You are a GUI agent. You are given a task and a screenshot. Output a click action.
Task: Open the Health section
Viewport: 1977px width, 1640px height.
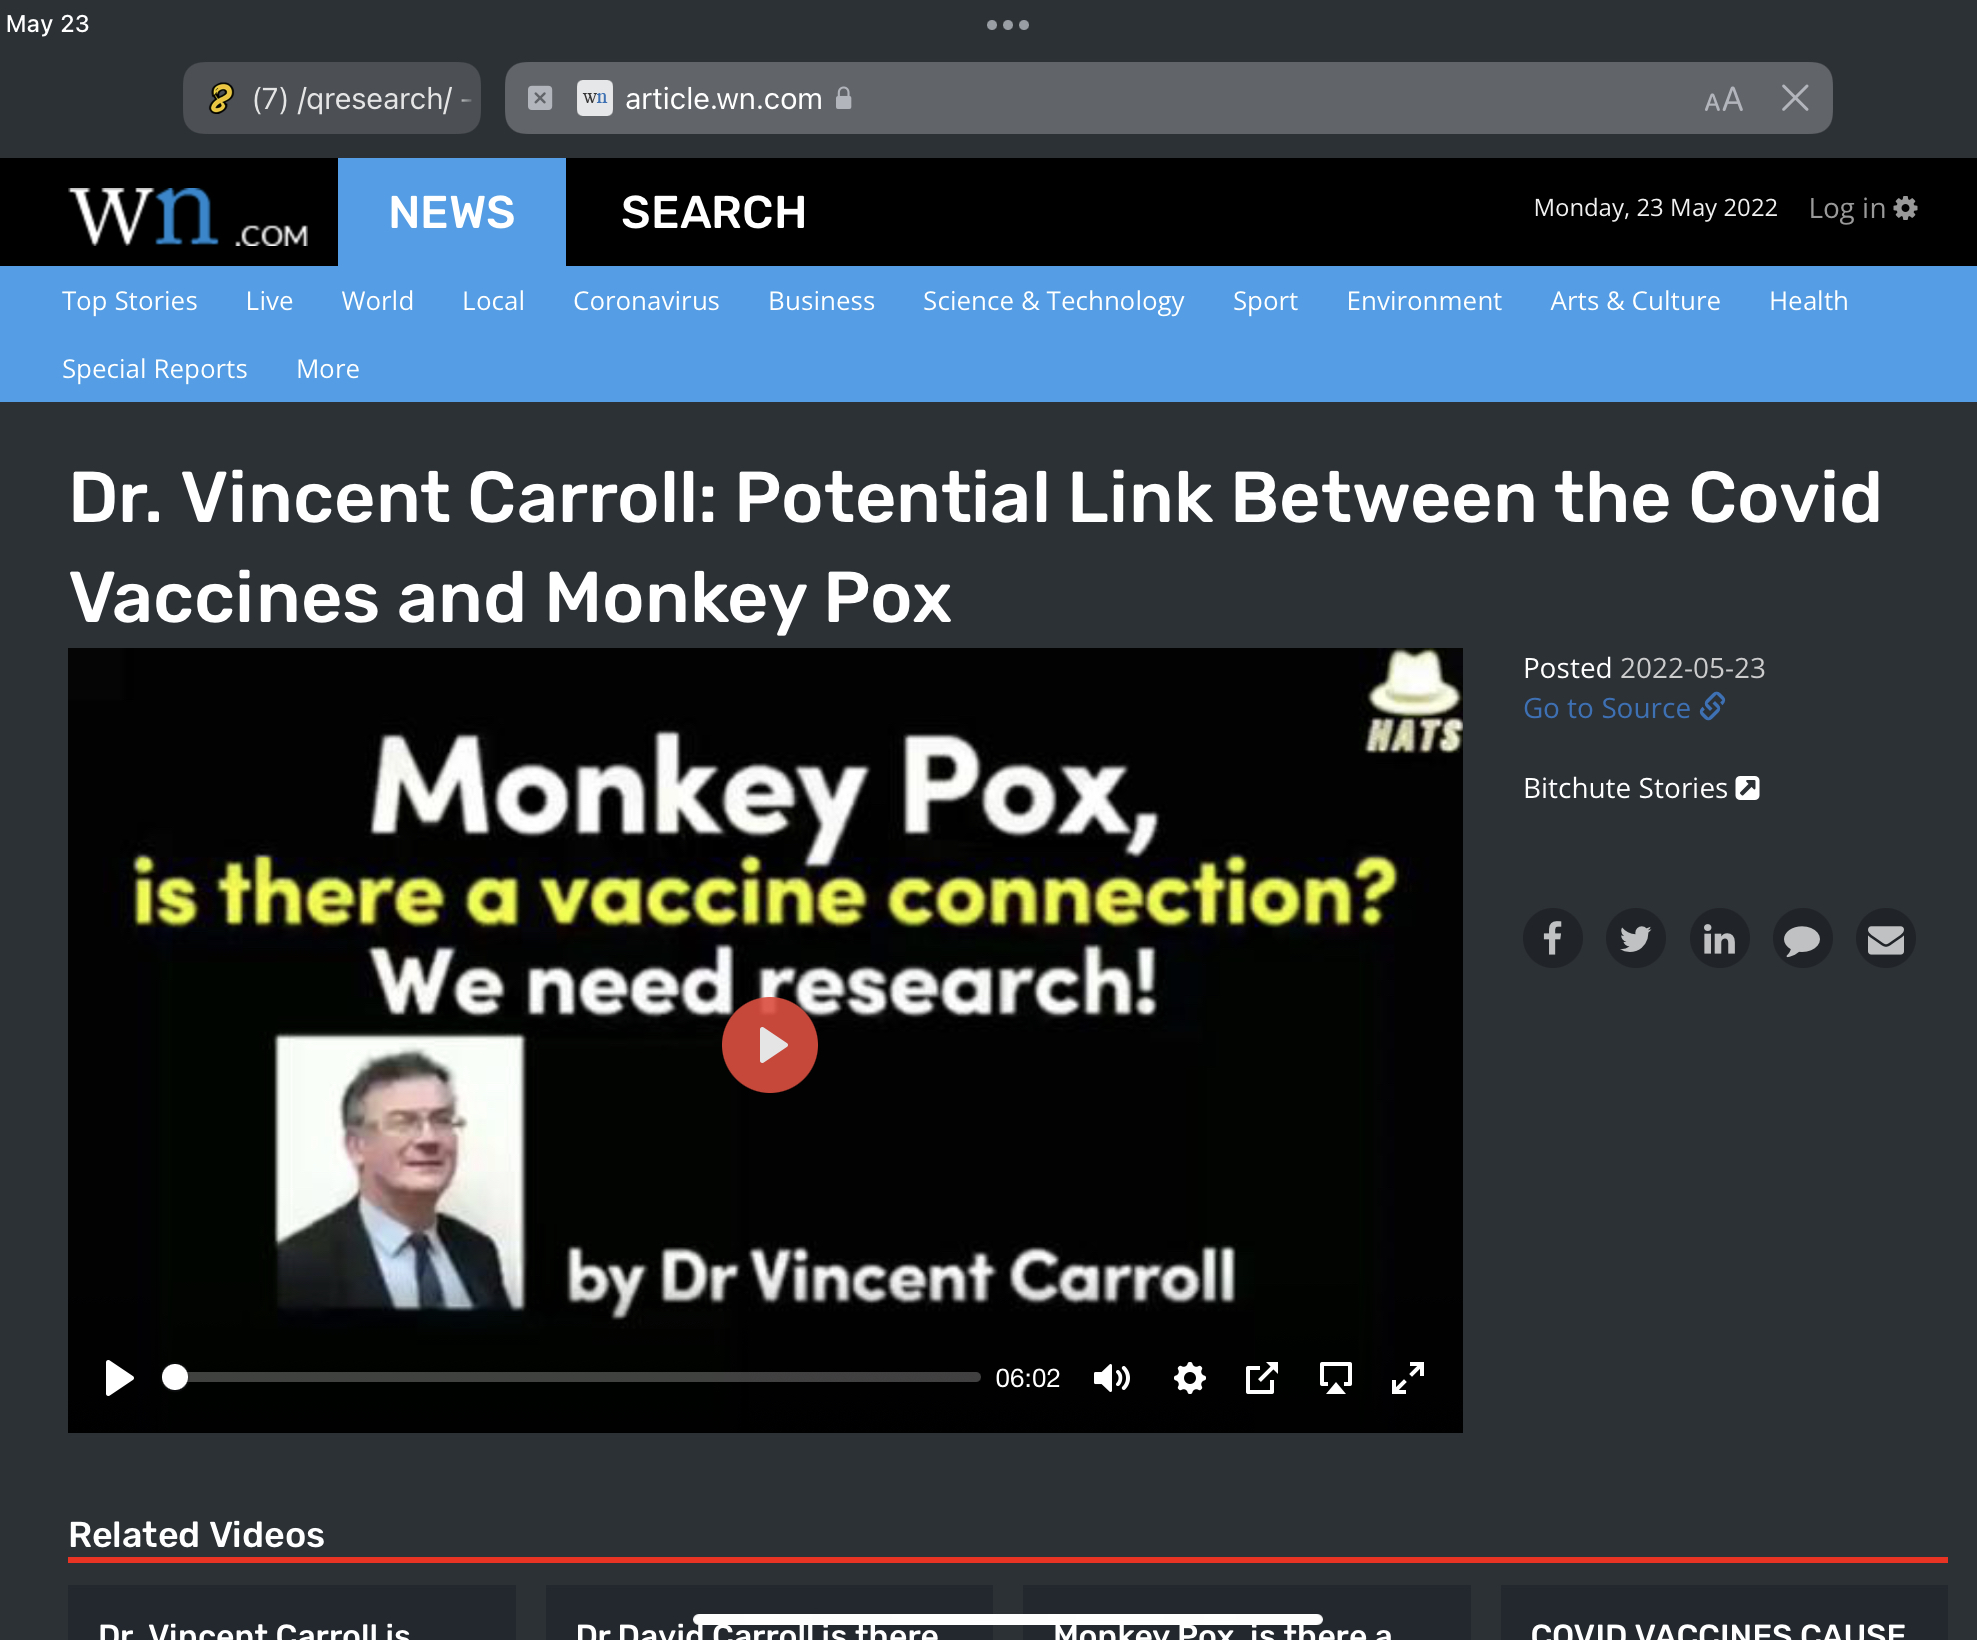[x=1808, y=301]
